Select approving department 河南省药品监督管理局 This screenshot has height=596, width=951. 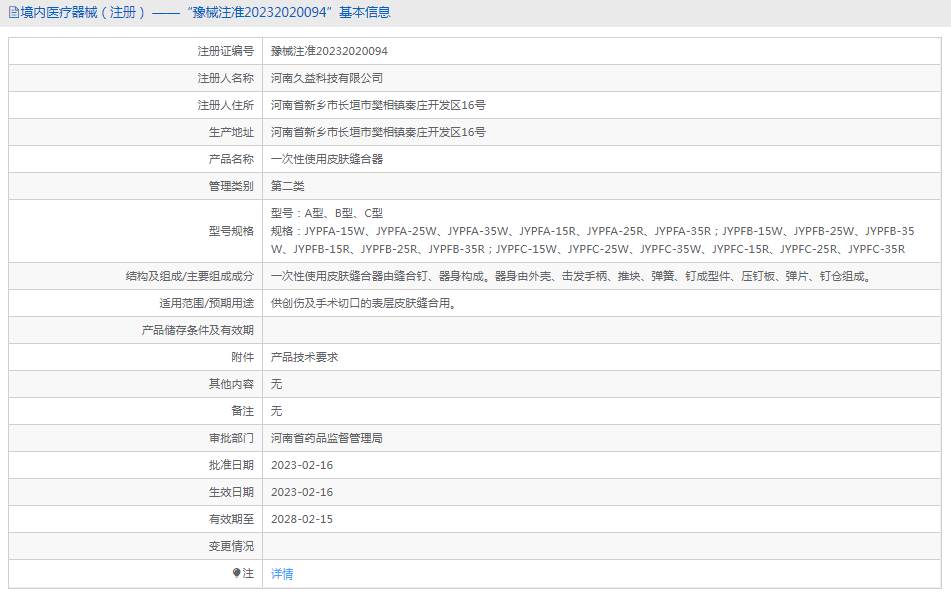point(327,438)
